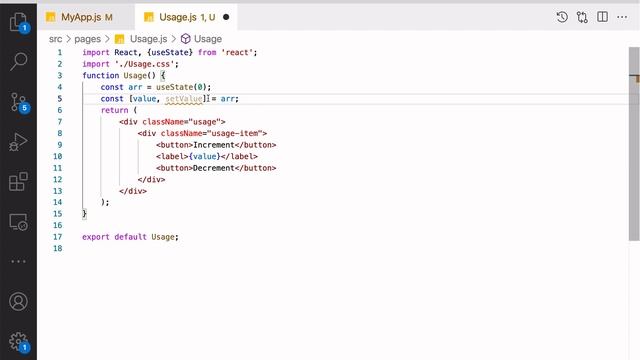The image size is (640, 360).
Task: Click line number 1 in the gutter
Action: [x=60, y=52]
